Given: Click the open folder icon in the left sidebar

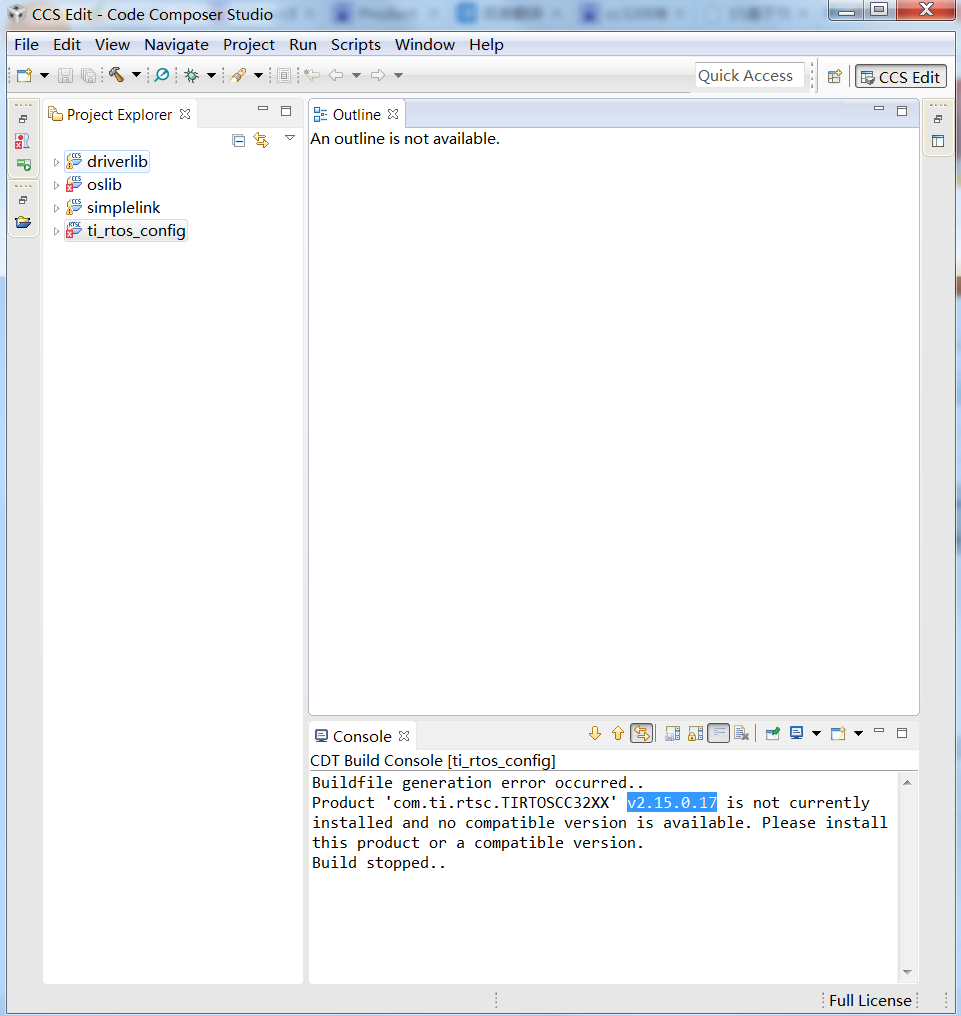Looking at the screenshot, I should (x=23, y=222).
